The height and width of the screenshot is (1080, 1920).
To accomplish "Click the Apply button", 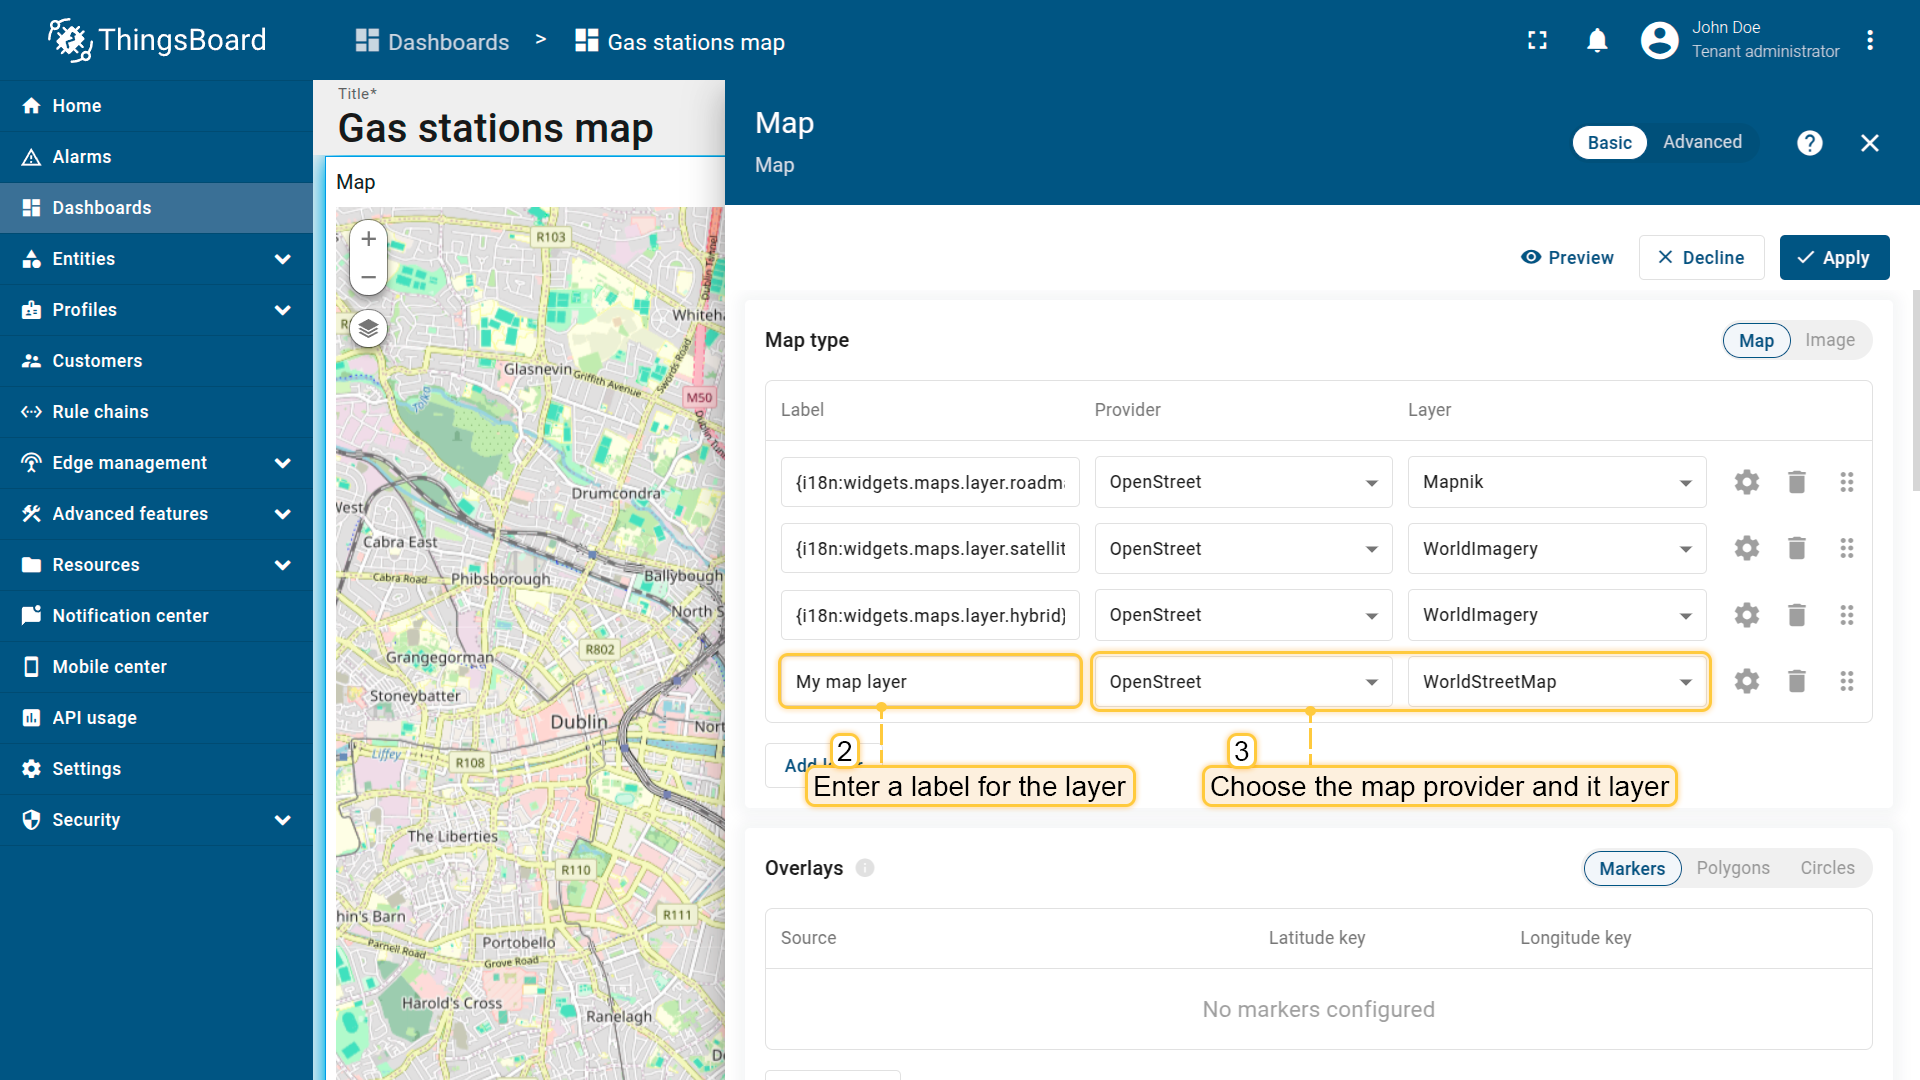I will 1834,258.
